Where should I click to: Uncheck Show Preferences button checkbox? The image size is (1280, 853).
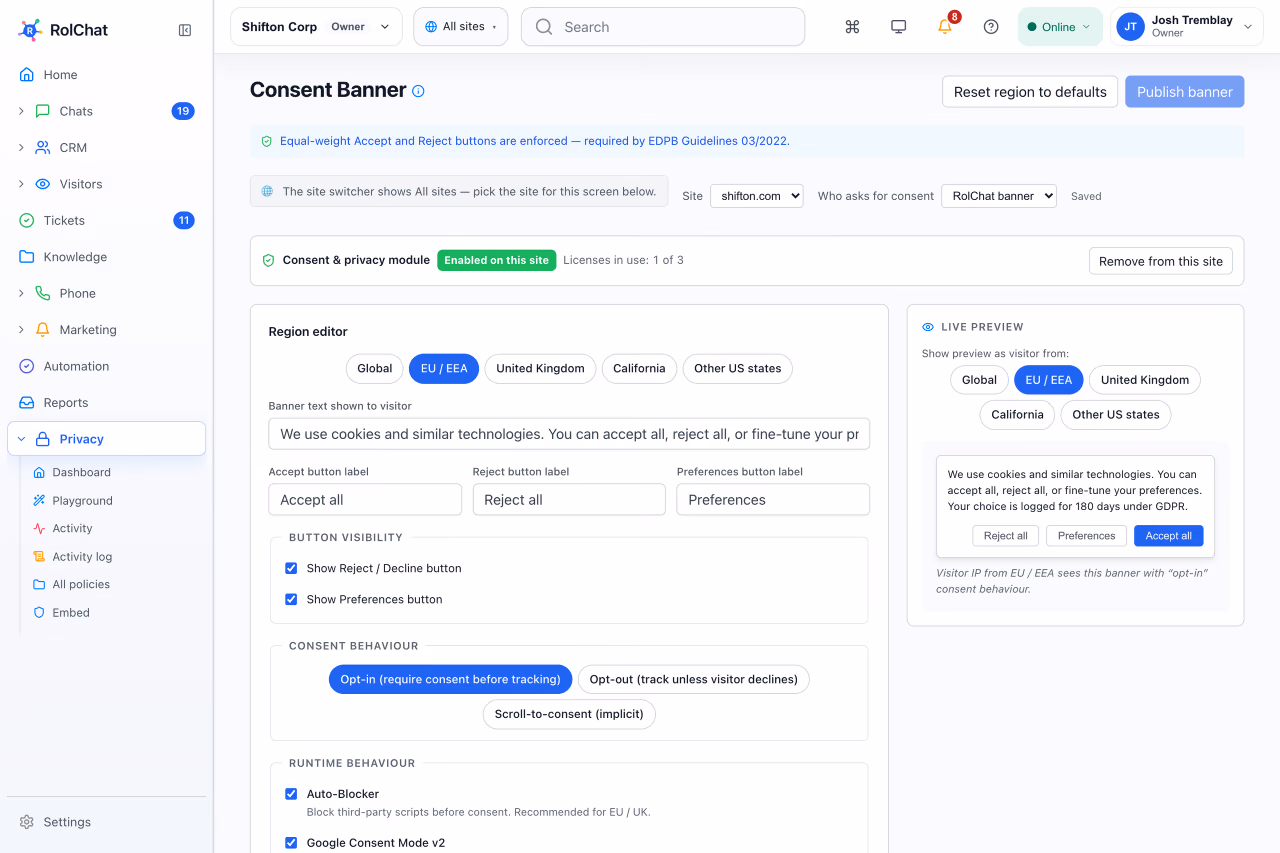[291, 599]
